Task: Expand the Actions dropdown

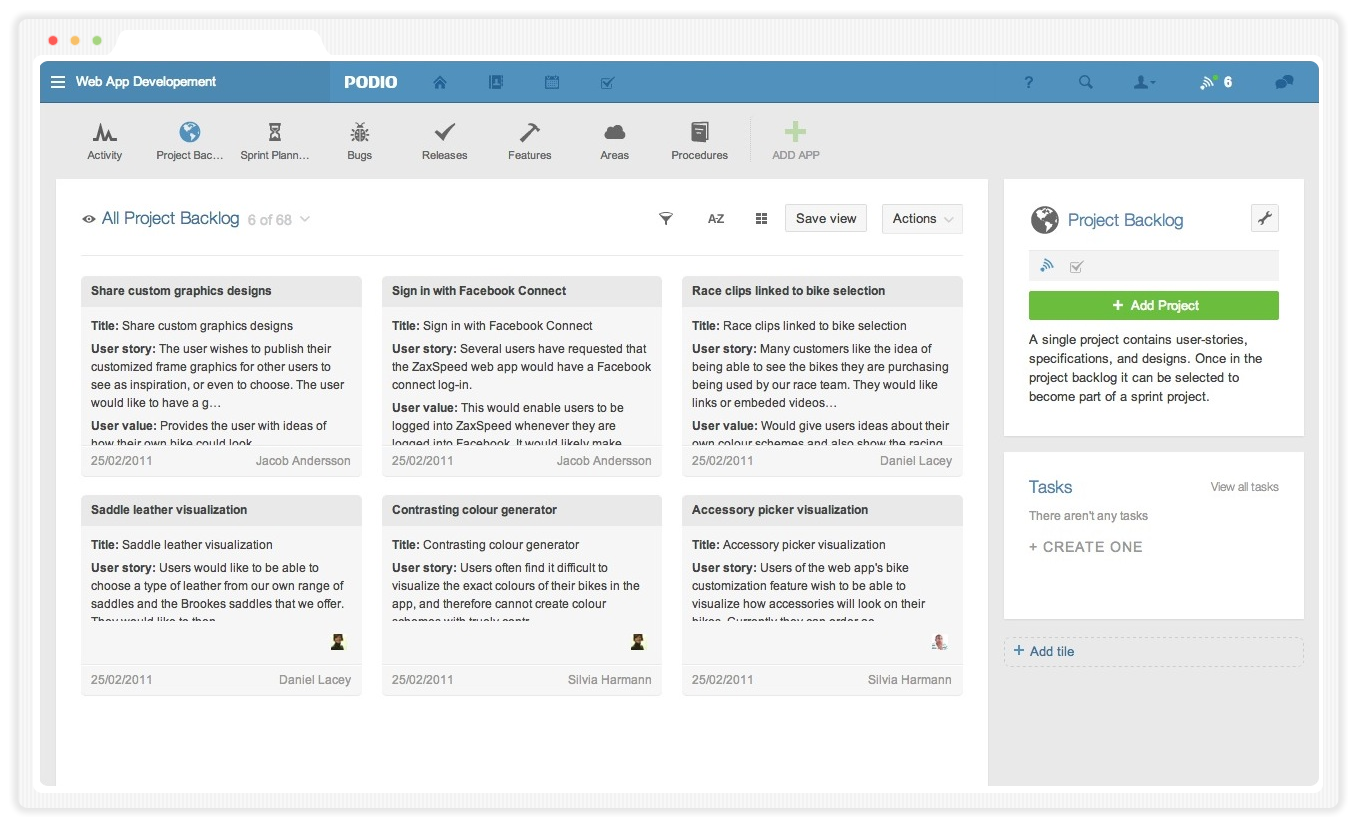Action: point(921,219)
